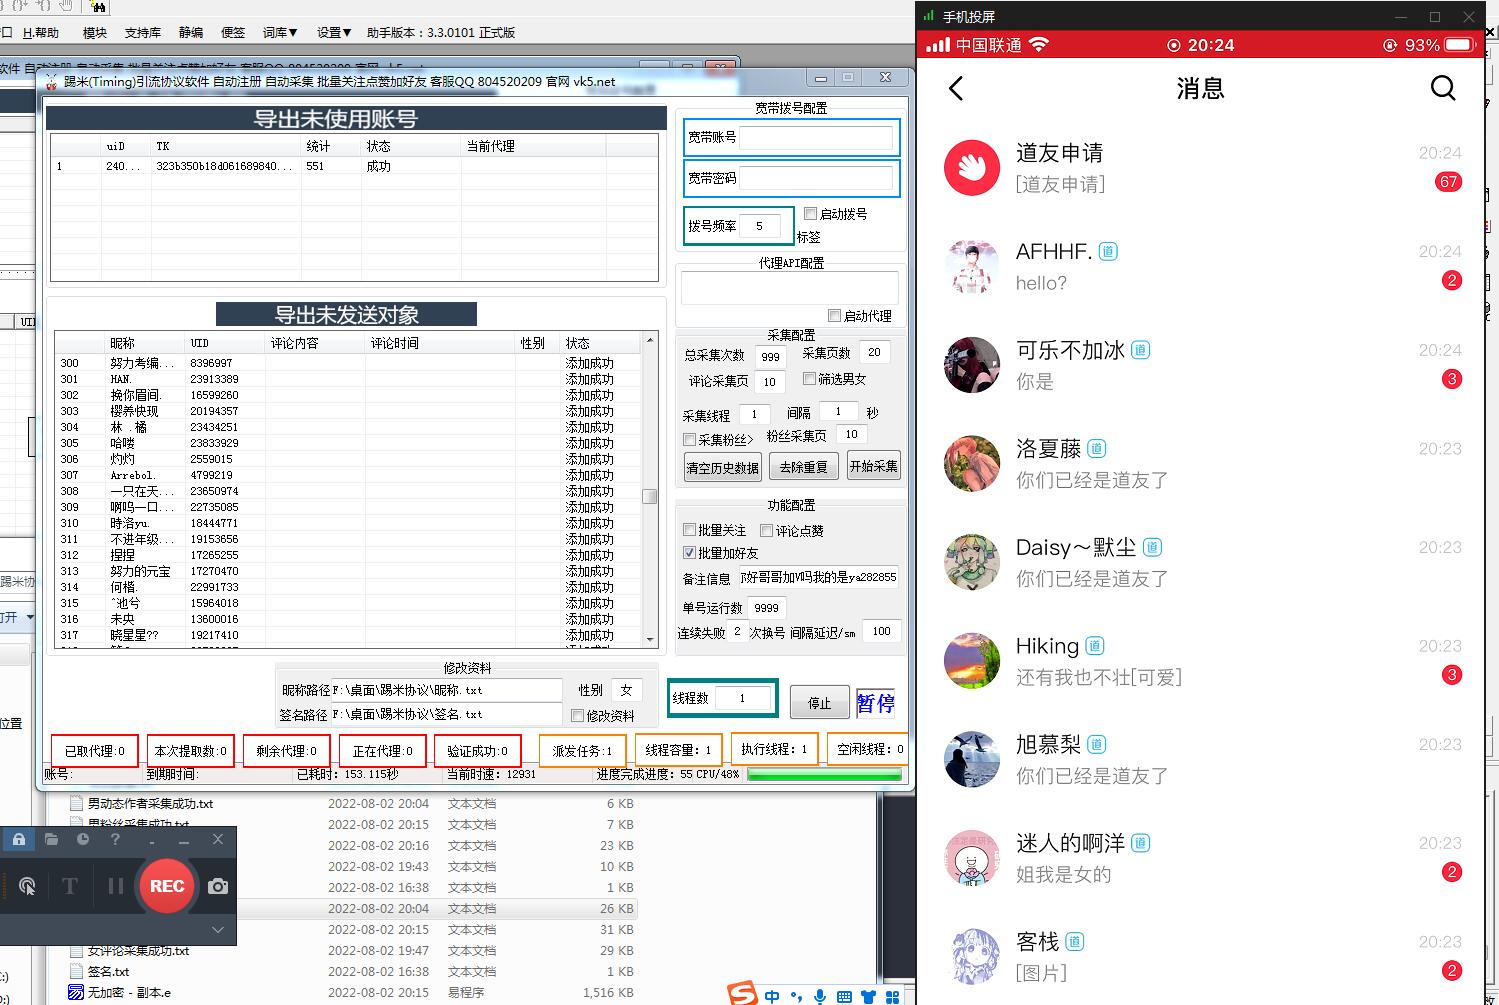Click the 去除重复 deduplicate button

coord(803,465)
